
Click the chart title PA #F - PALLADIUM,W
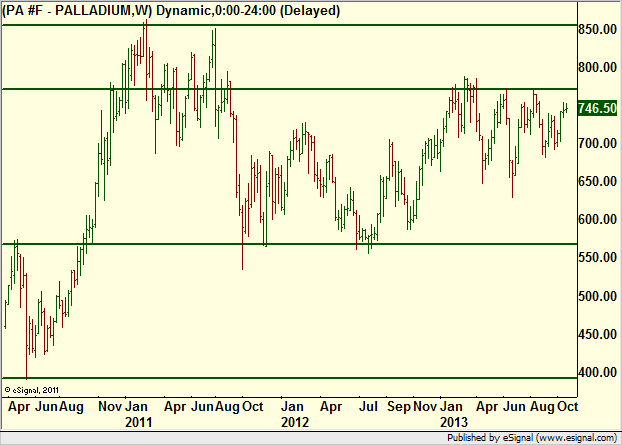[77, 10]
